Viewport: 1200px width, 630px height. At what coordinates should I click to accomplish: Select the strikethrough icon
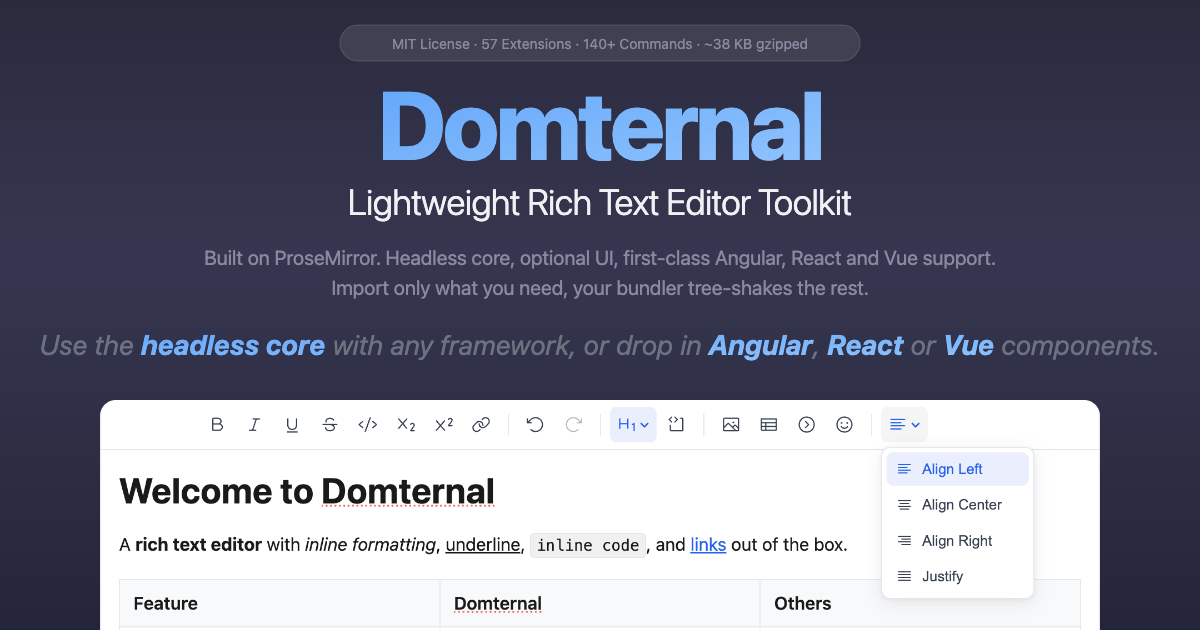[330, 424]
